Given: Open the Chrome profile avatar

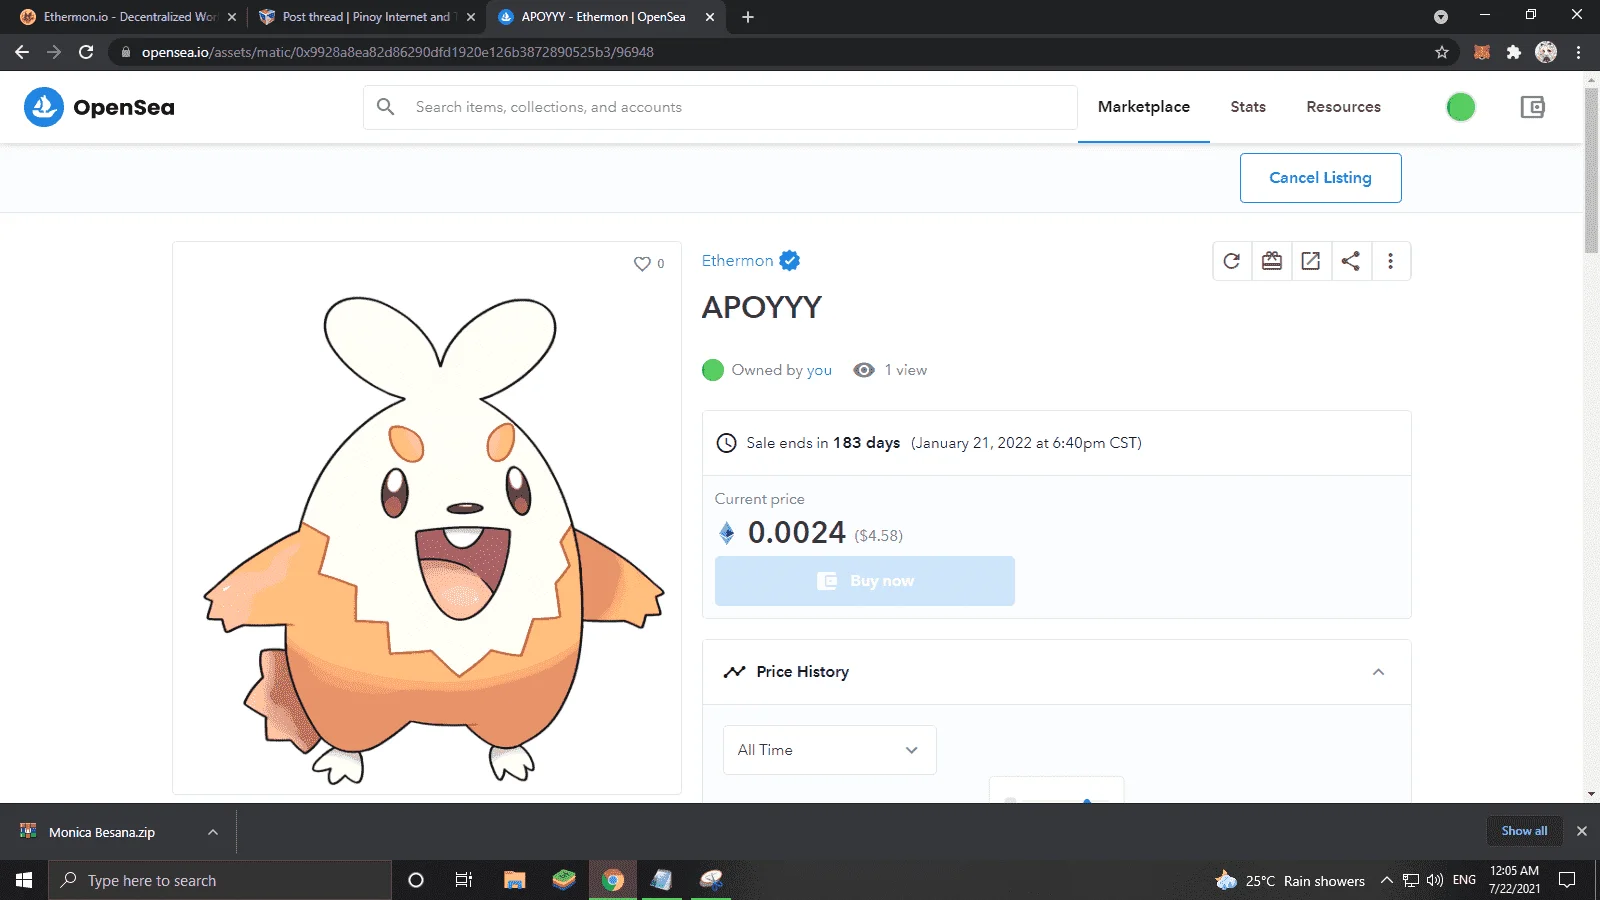Looking at the screenshot, I should tap(1546, 52).
